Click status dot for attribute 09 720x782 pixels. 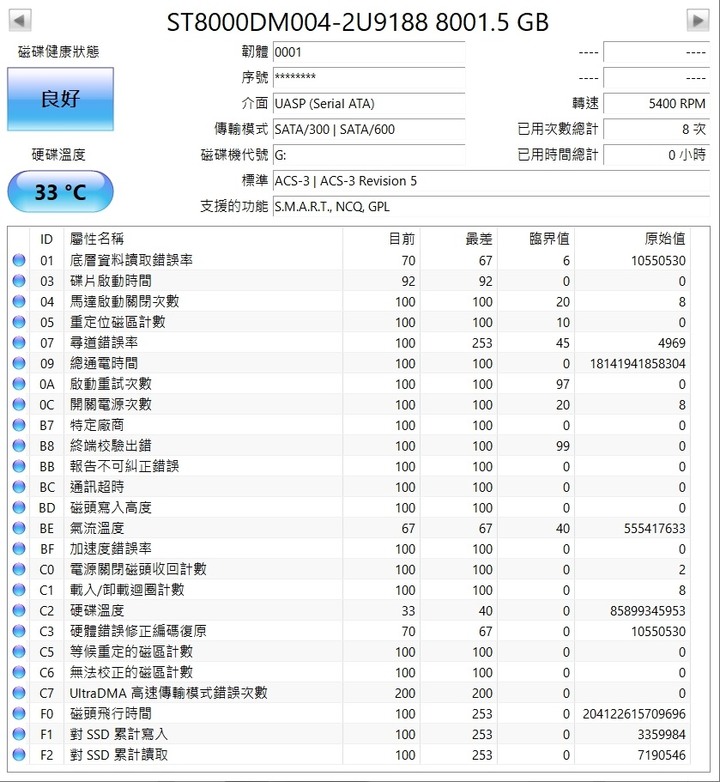point(19,364)
